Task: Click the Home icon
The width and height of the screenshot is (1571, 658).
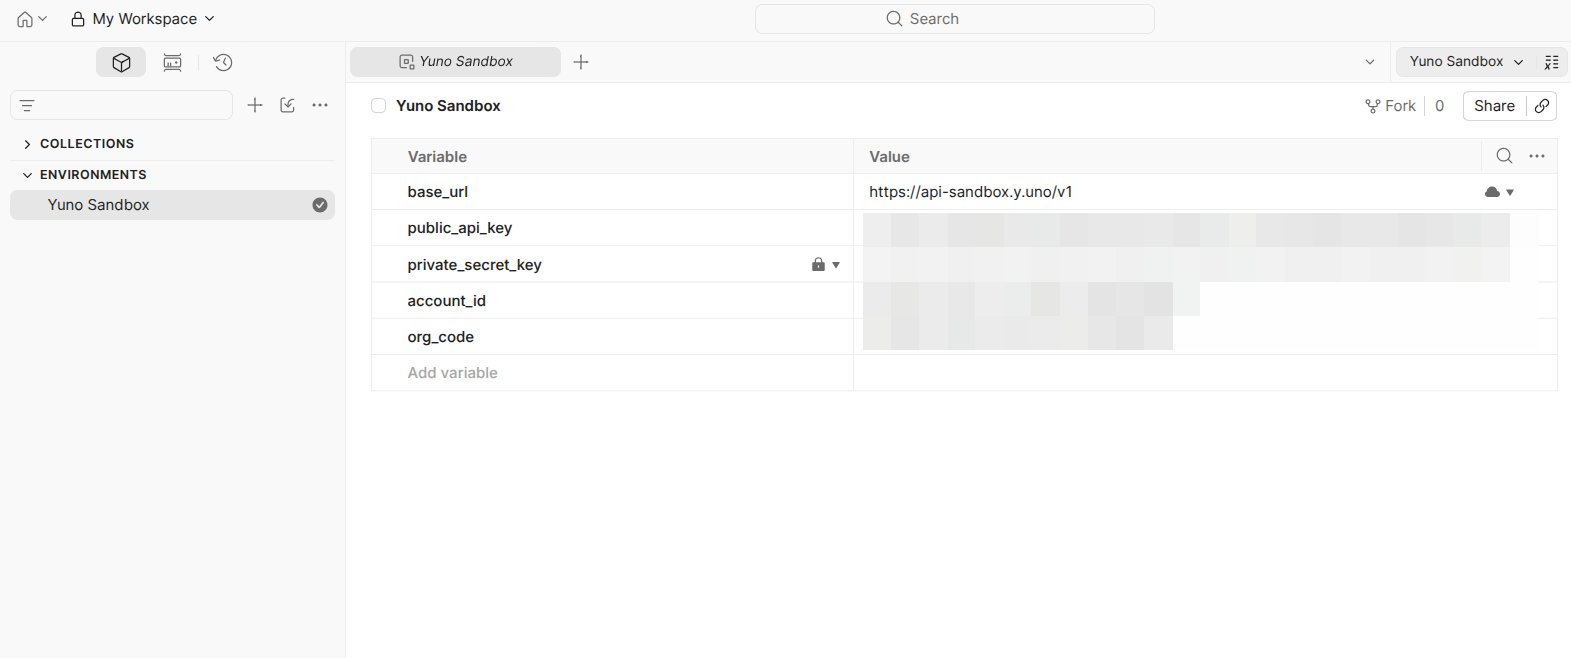Action: (25, 19)
